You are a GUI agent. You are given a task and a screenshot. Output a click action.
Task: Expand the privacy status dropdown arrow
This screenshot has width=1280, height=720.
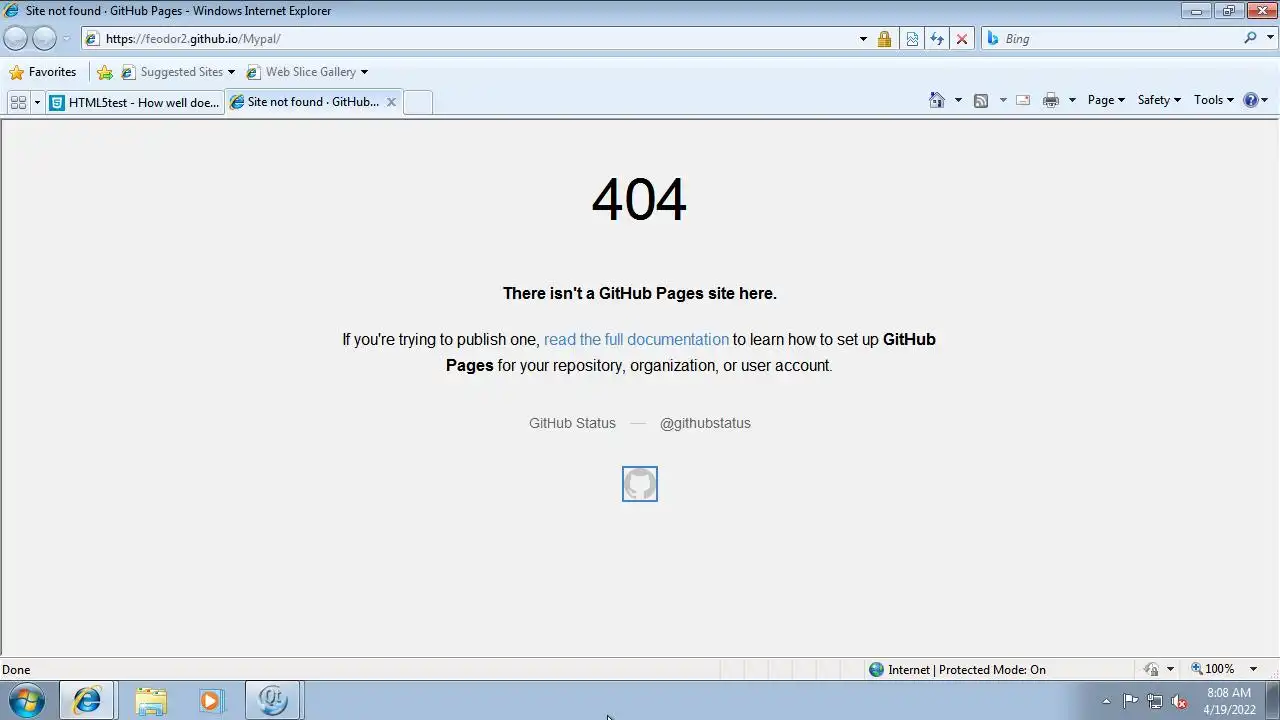pyautogui.click(x=1170, y=669)
